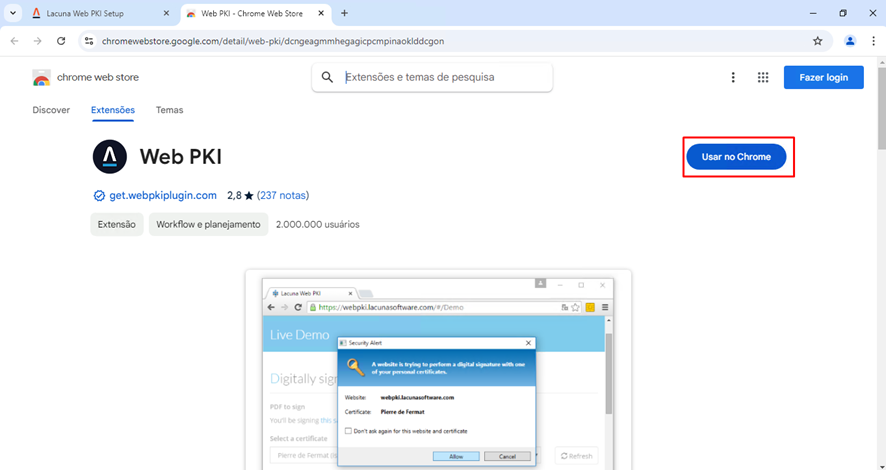This screenshot has width=886, height=470.
Task: Click the Web PKI heading text
Action: (x=181, y=156)
